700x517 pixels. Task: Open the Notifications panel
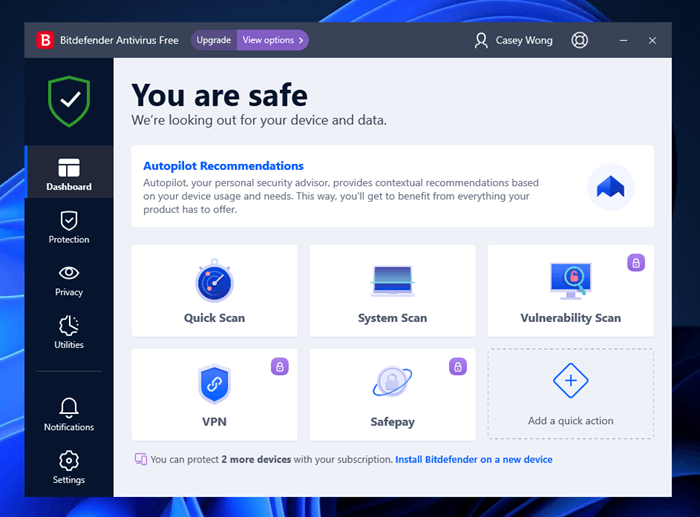point(69,415)
